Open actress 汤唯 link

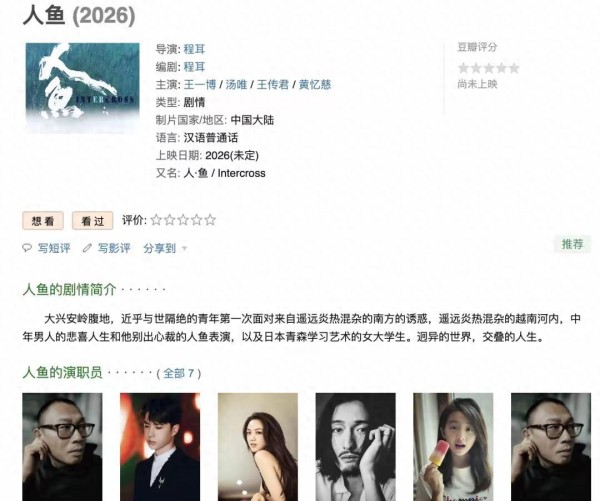pyautogui.click(x=236, y=85)
